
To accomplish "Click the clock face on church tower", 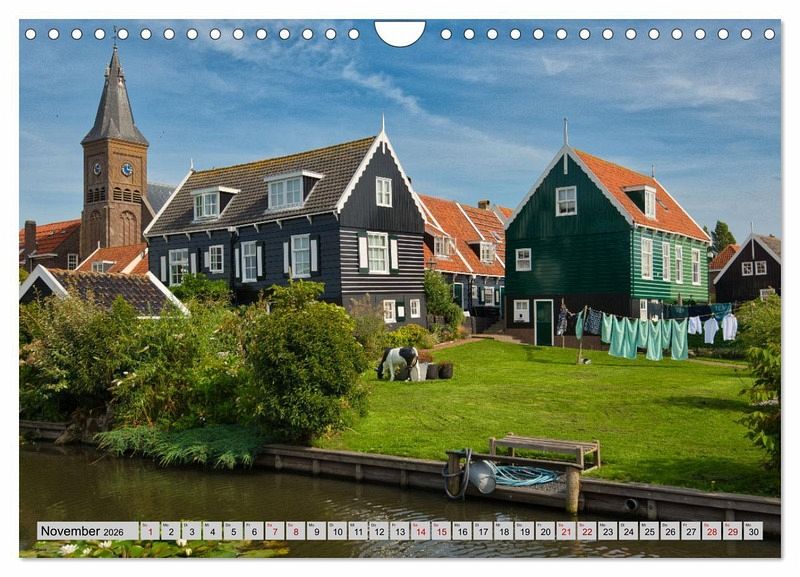I will tap(127, 169).
